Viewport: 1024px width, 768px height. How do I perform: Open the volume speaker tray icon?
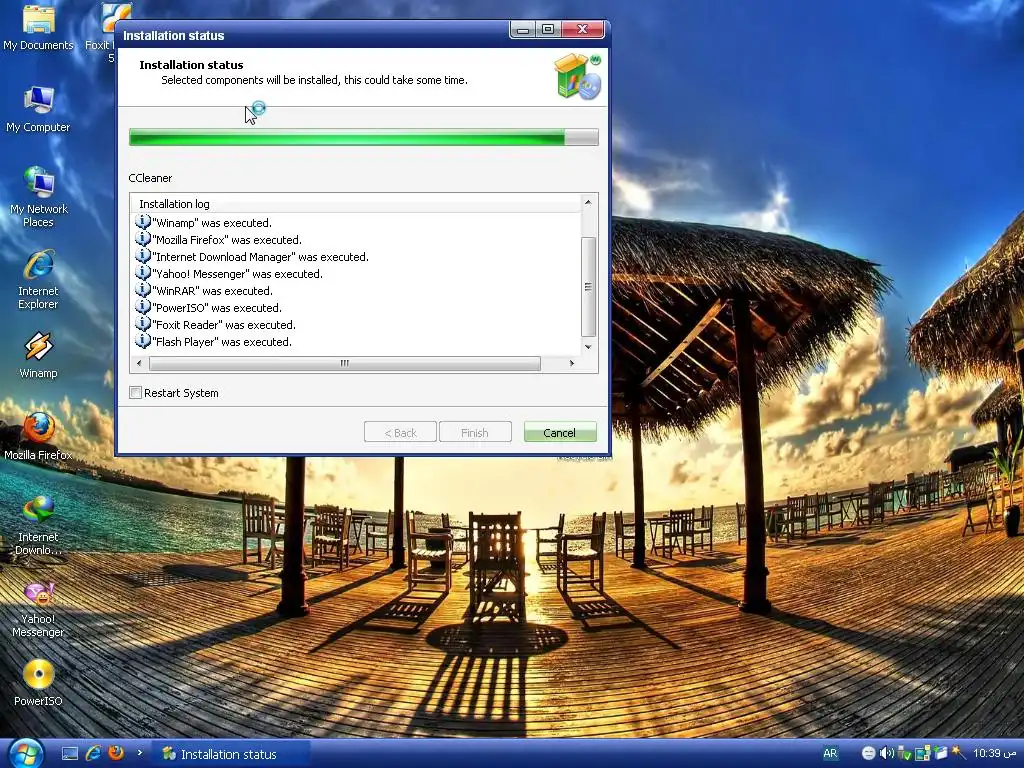pyautogui.click(x=886, y=754)
